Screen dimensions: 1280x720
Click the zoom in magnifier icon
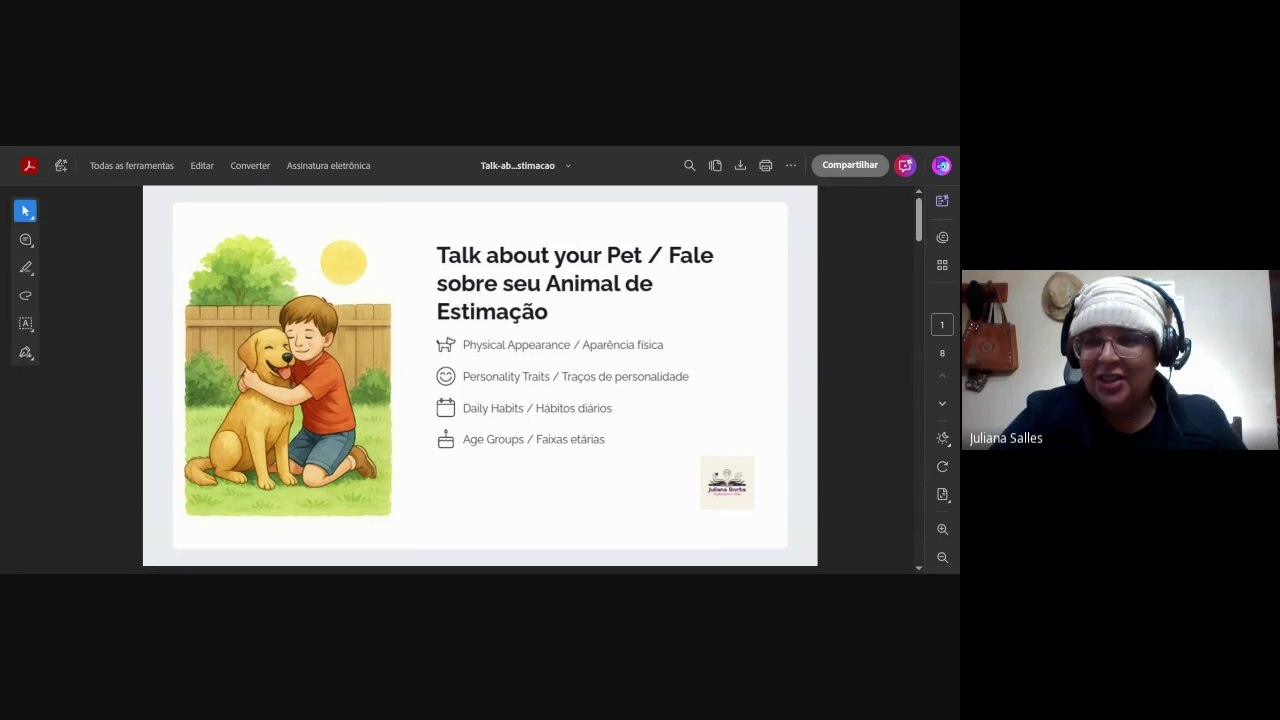click(942, 530)
